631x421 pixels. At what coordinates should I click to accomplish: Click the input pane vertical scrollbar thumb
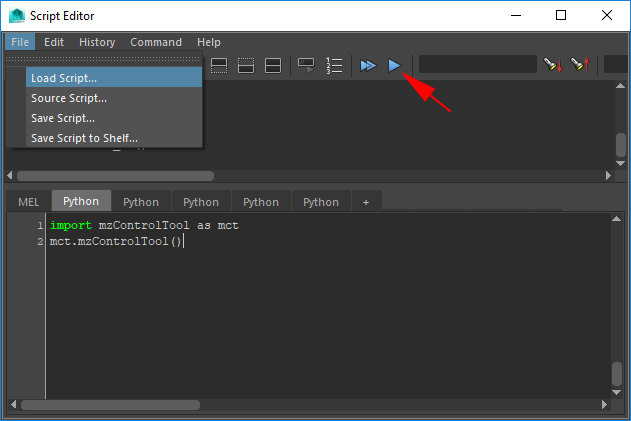[x=617, y=374]
